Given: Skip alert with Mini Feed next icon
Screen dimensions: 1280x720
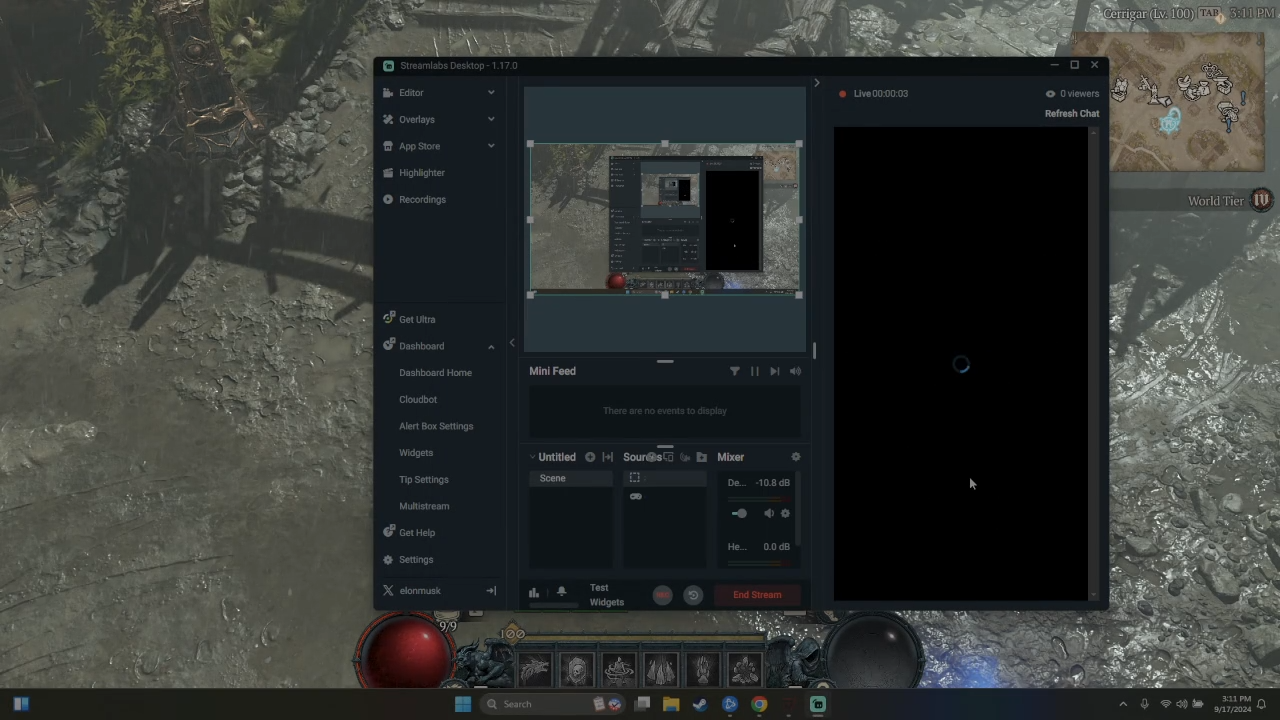Looking at the screenshot, I should [774, 371].
